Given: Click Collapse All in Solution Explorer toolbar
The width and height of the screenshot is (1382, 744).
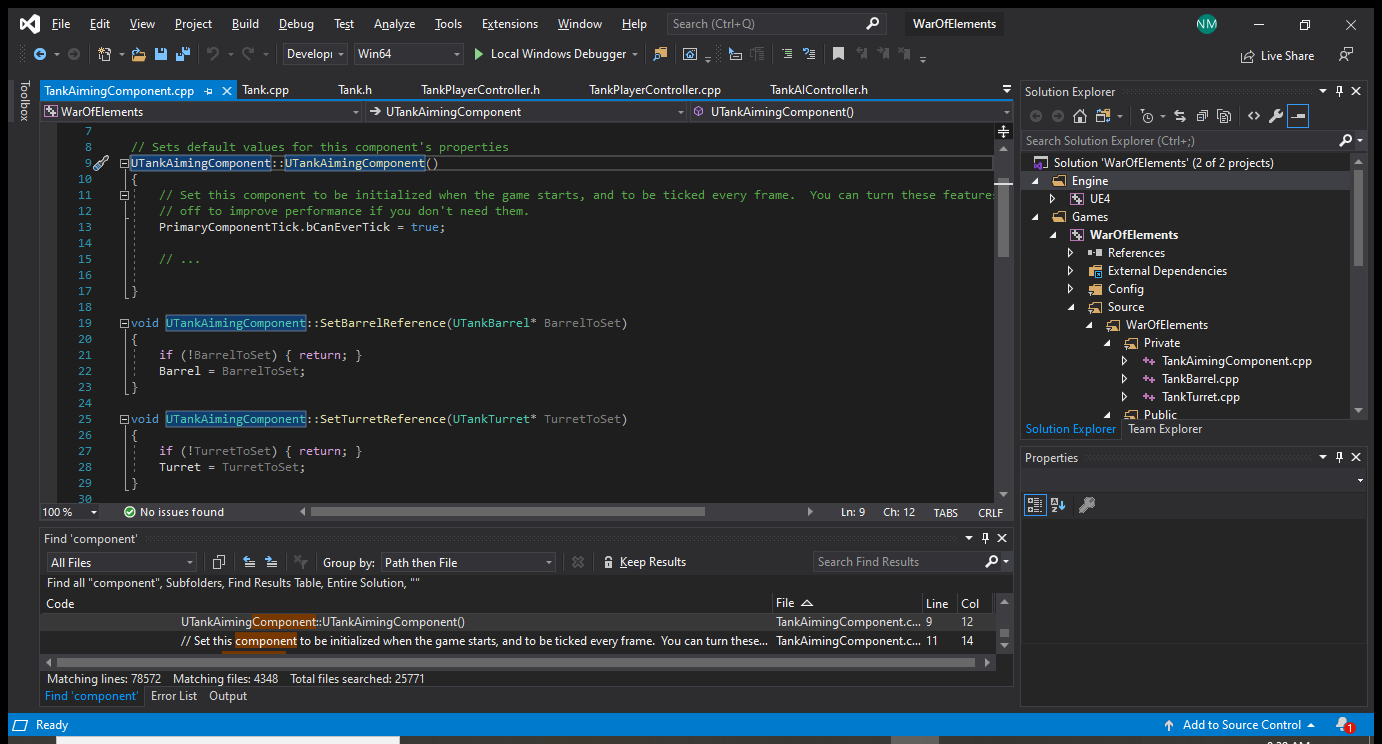Looking at the screenshot, I should pyautogui.click(x=1203, y=116).
